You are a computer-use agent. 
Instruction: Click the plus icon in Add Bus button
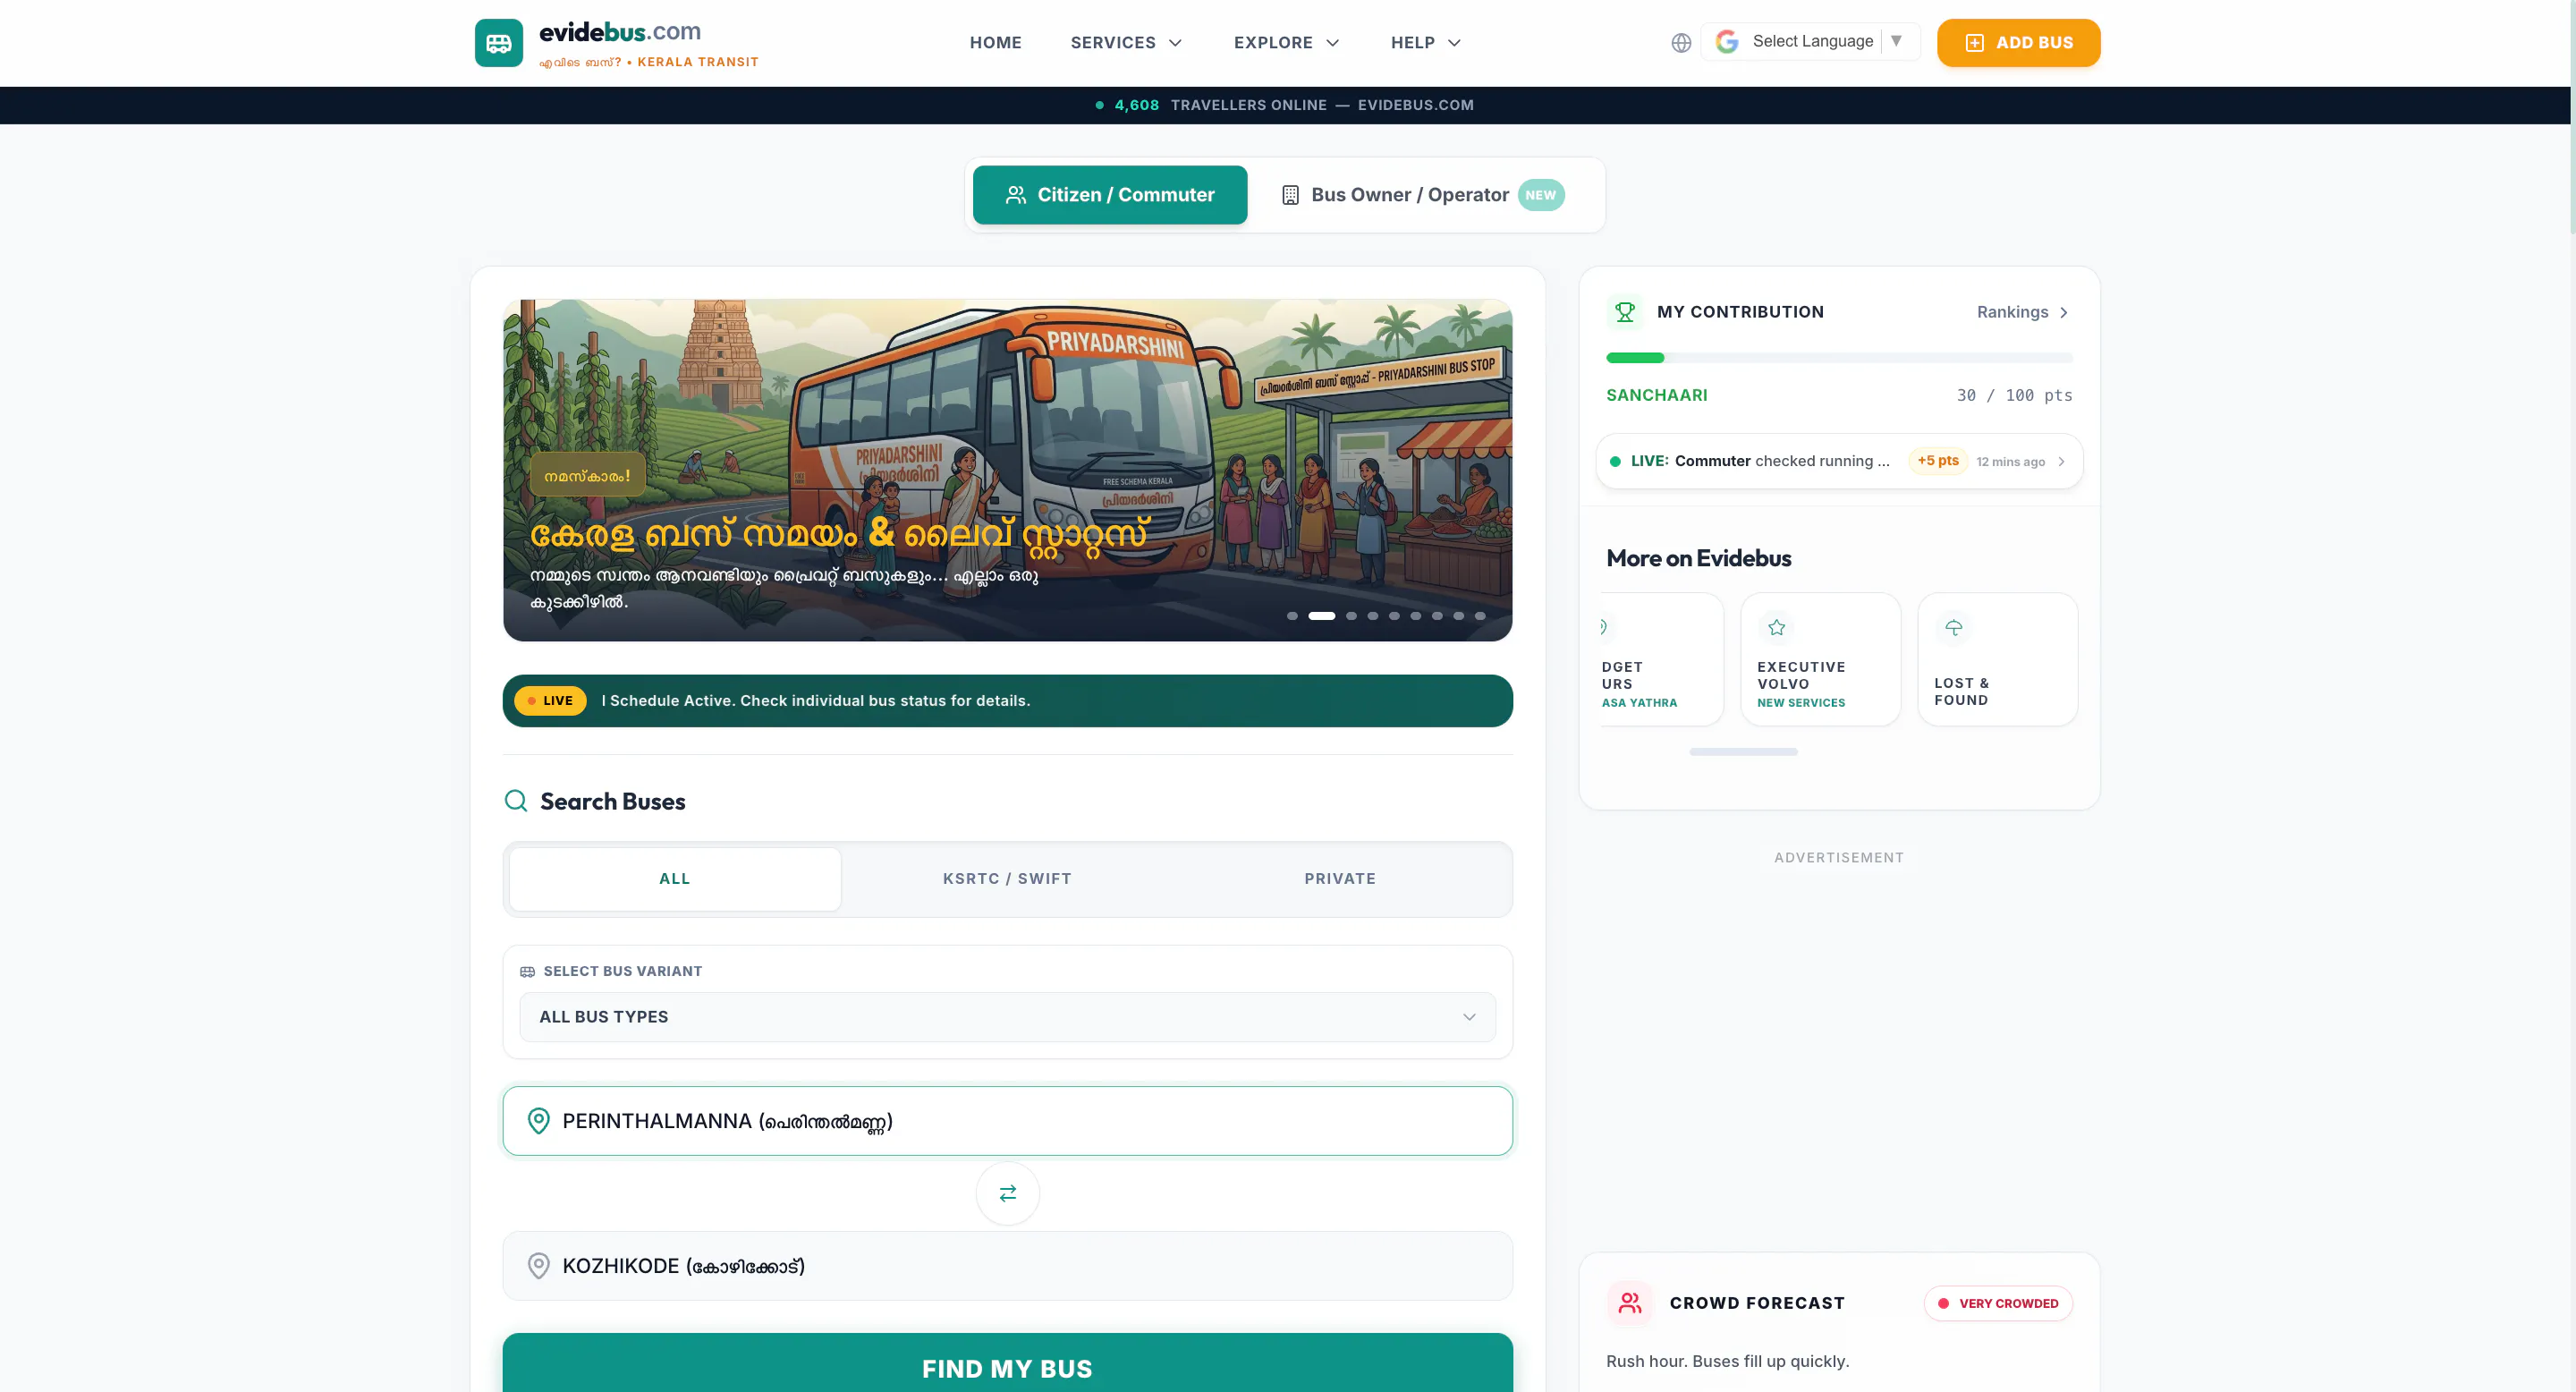tap(1975, 43)
